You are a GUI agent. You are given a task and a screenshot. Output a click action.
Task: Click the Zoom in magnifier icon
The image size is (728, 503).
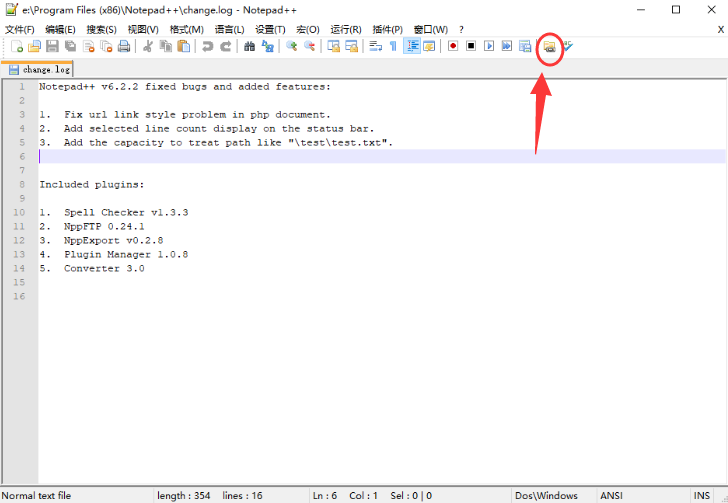pyautogui.click(x=292, y=46)
